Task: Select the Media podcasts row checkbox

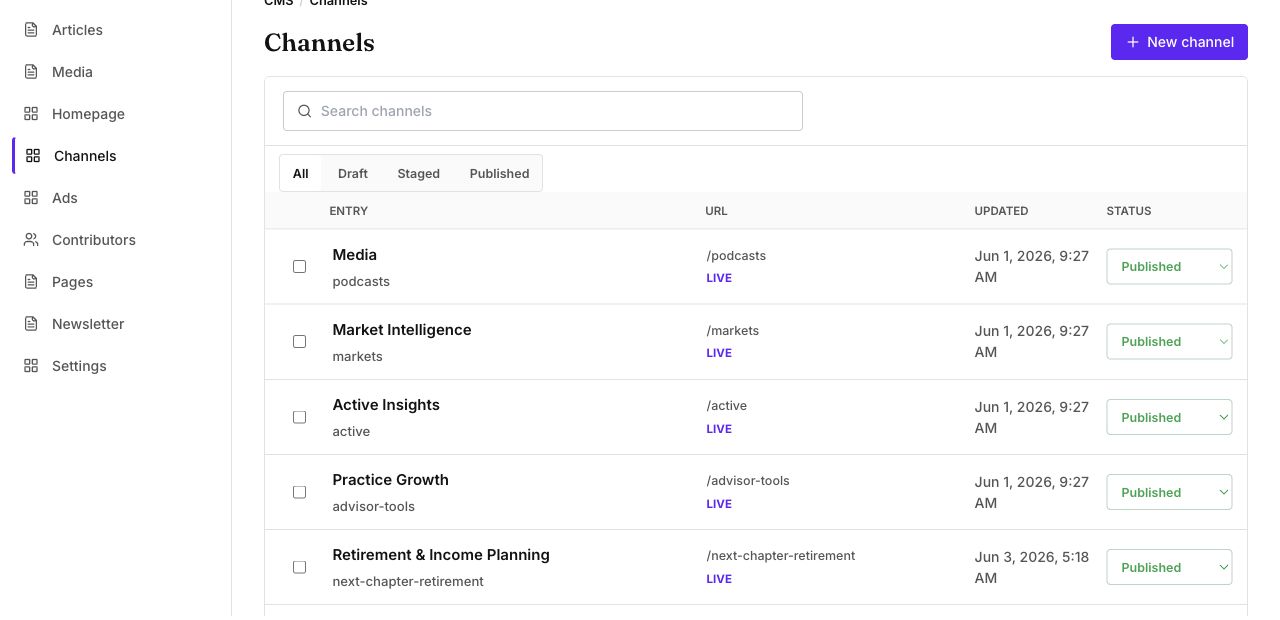Action: click(299, 267)
